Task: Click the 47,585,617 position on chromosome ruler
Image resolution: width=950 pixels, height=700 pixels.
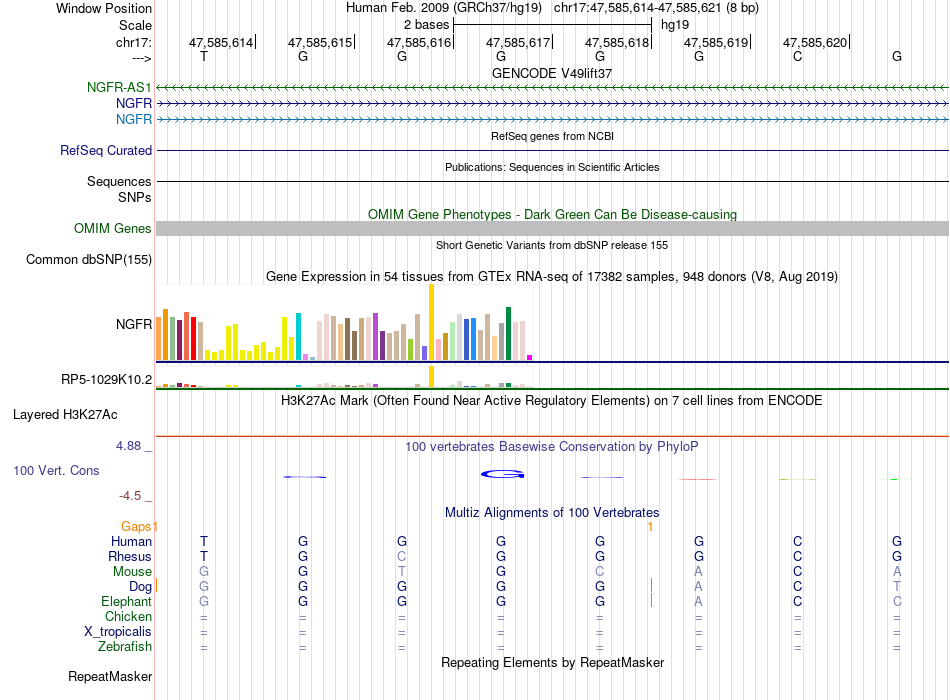Action: [x=518, y=42]
